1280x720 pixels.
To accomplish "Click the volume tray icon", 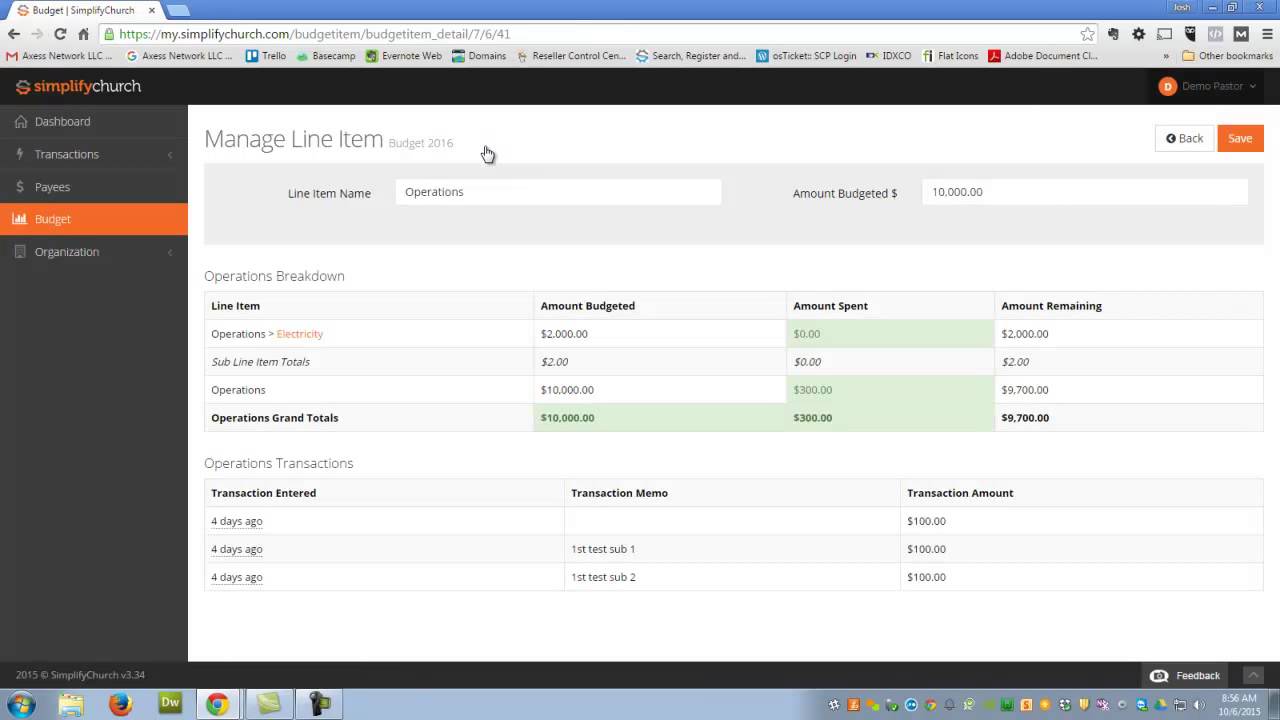I will pyautogui.click(x=1199, y=705).
